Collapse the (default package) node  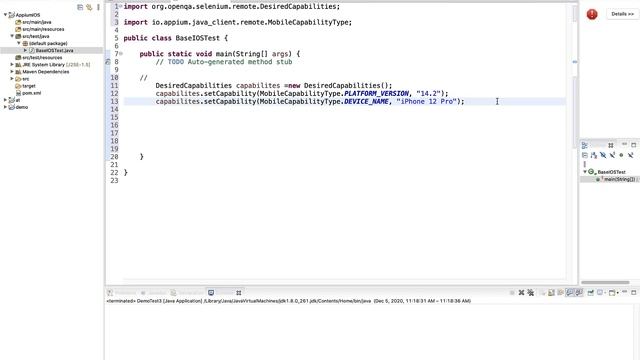click(x=19, y=43)
